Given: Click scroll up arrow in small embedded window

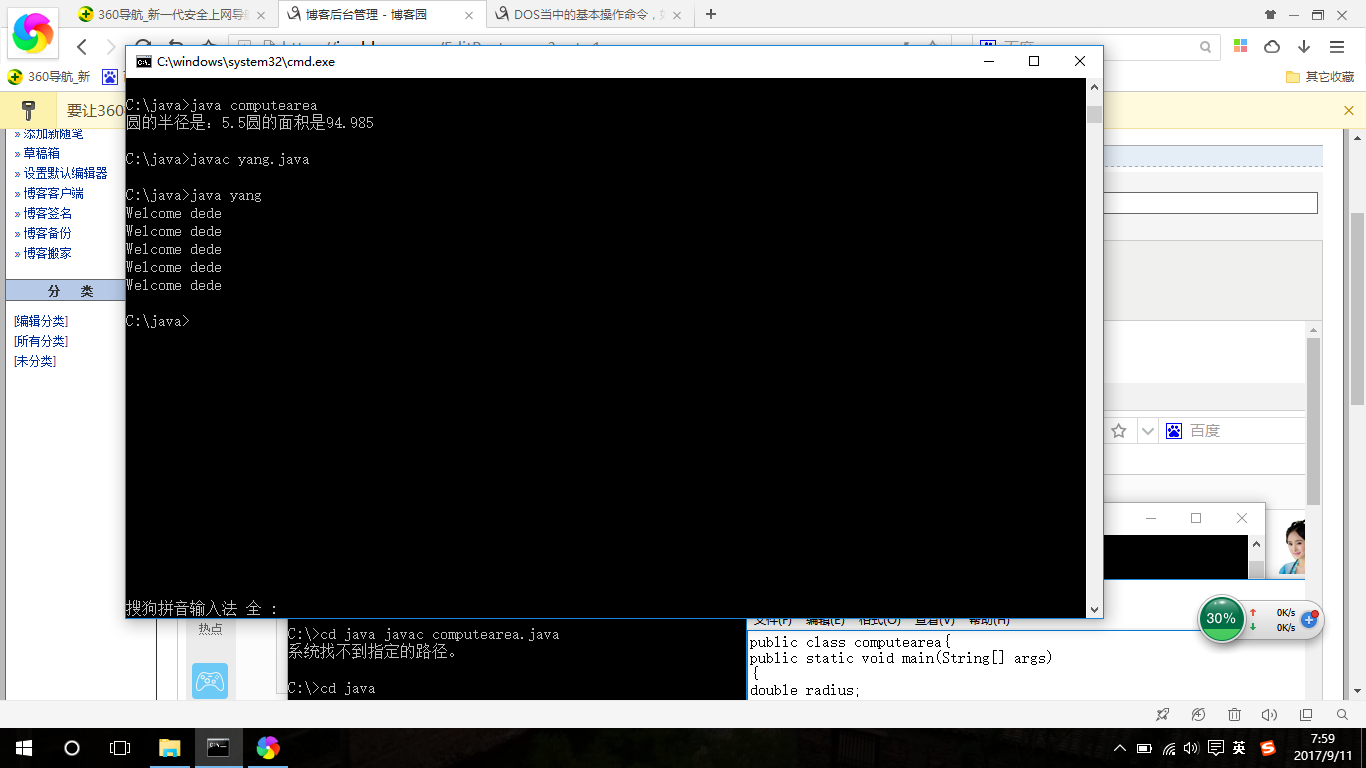Looking at the screenshot, I should click(x=1256, y=544).
